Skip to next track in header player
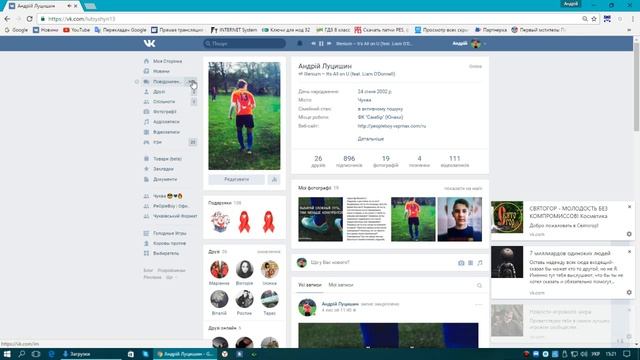 (x=329, y=43)
